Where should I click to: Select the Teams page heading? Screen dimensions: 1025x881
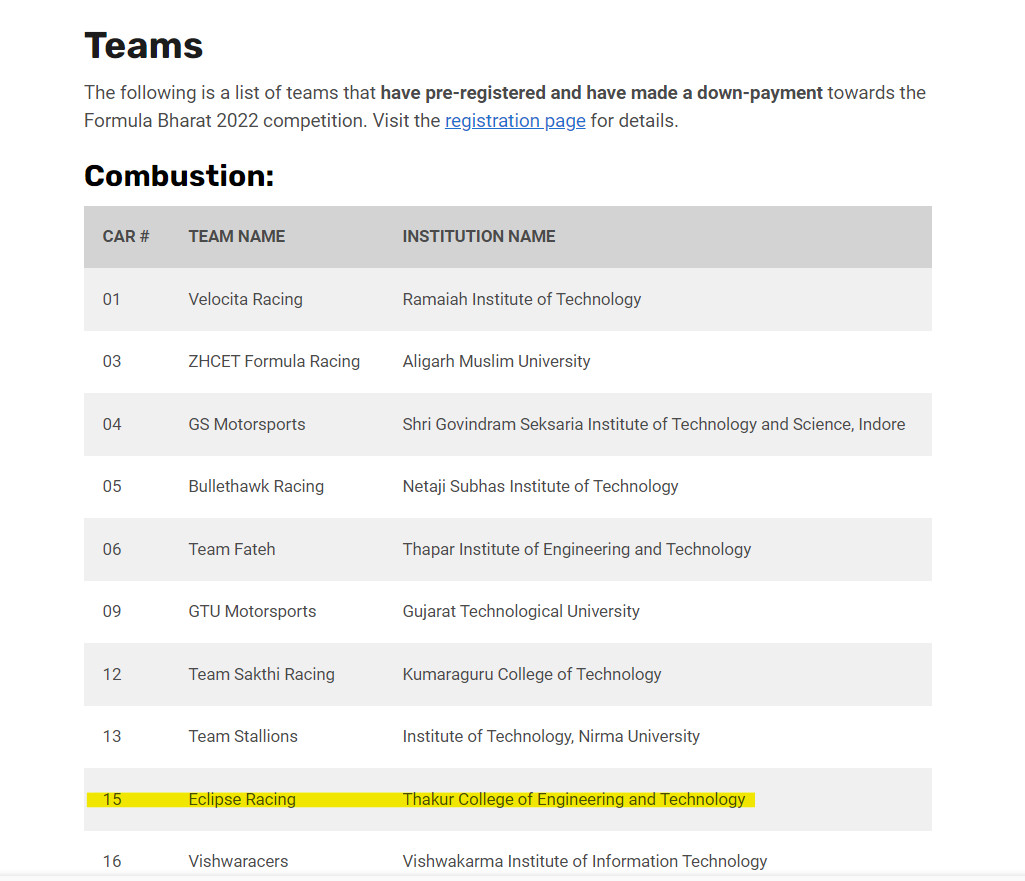[x=144, y=46]
